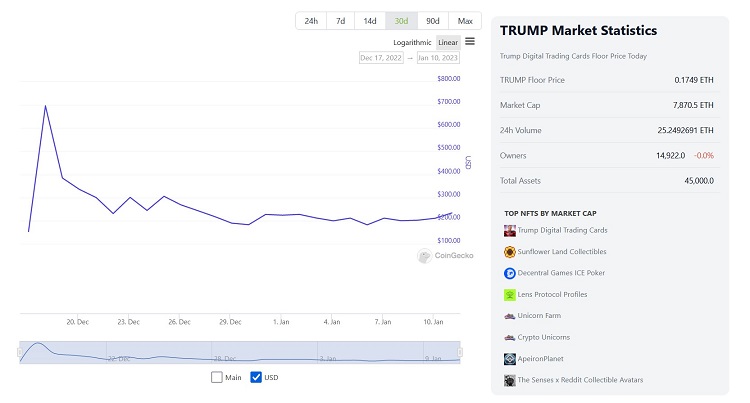
Task: Click the Unicorn Farm icon
Action: point(509,316)
